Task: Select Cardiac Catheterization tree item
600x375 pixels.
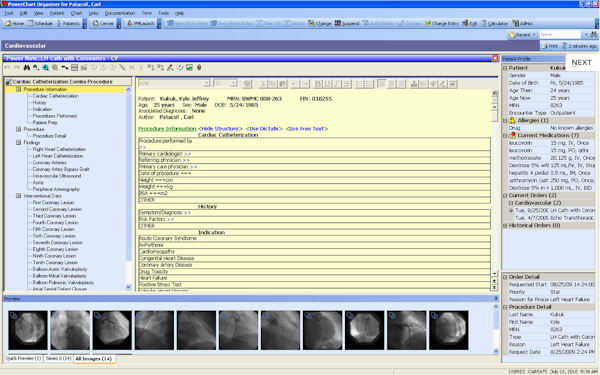Action: tap(55, 96)
